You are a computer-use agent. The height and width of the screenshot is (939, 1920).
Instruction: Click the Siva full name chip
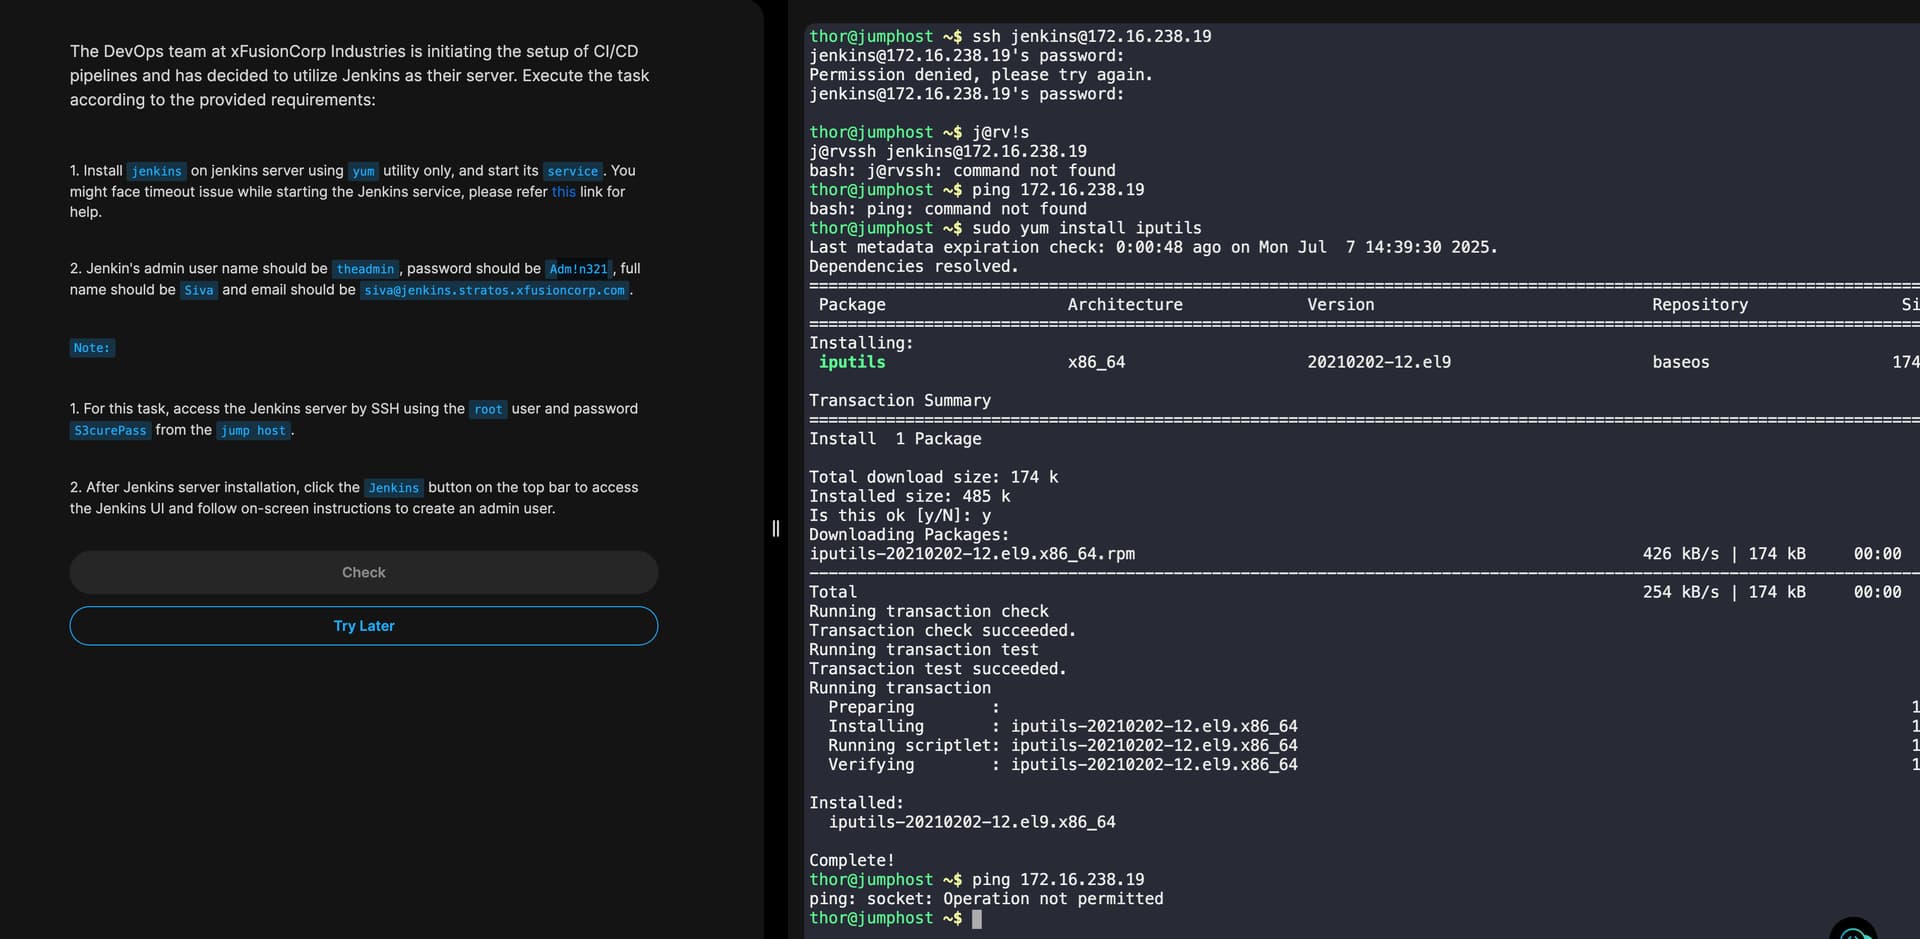[x=198, y=290]
